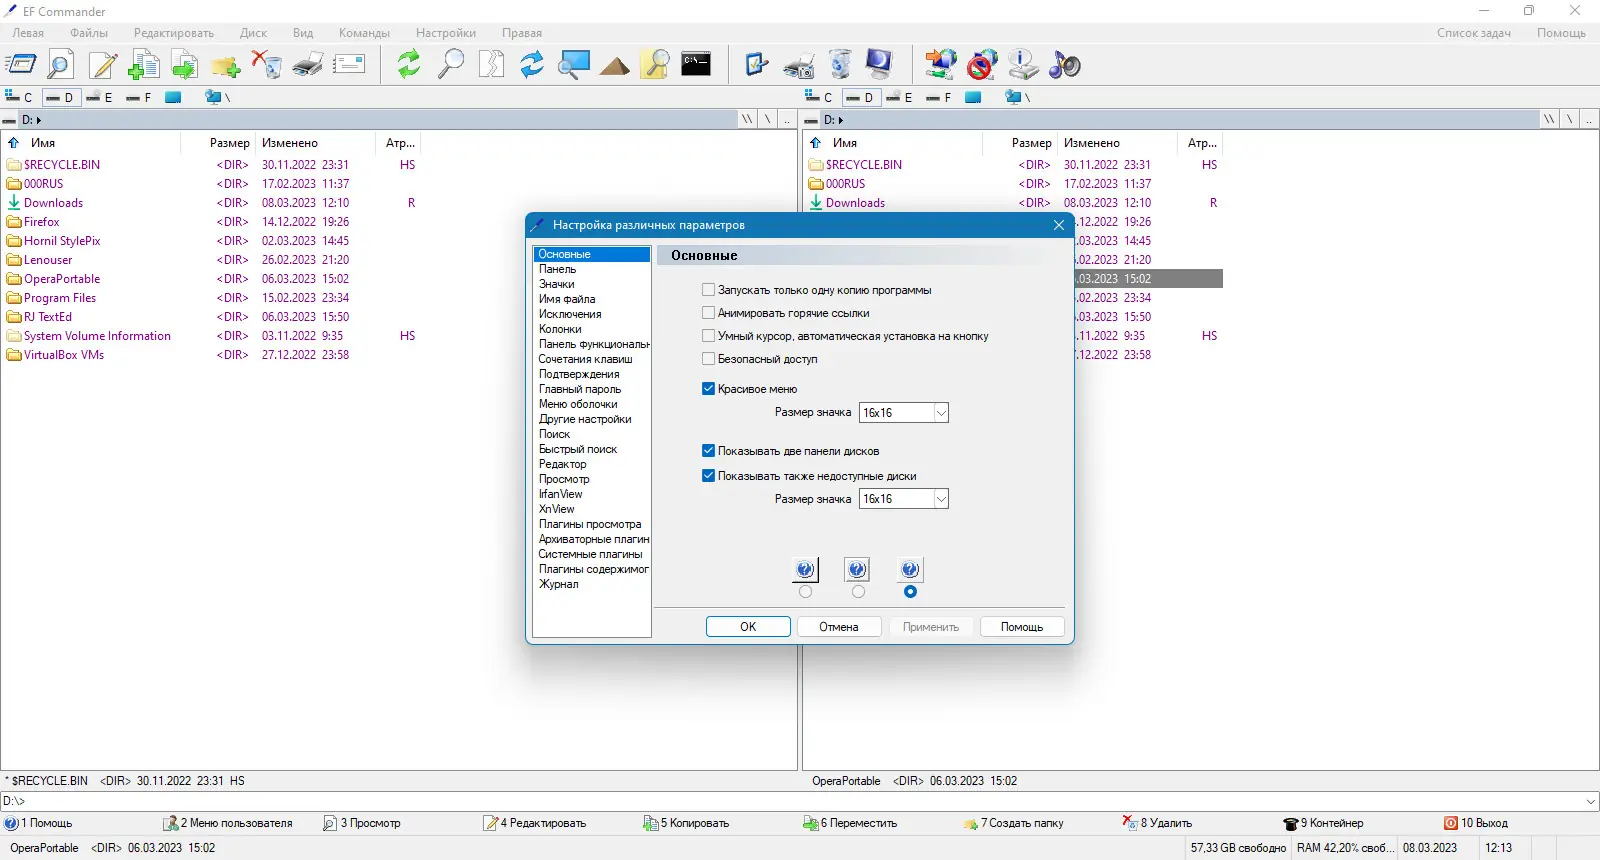Click the connect network drive icon
Image resolution: width=1600 pixels, height=860 pixels.
[x=940, y=65]
